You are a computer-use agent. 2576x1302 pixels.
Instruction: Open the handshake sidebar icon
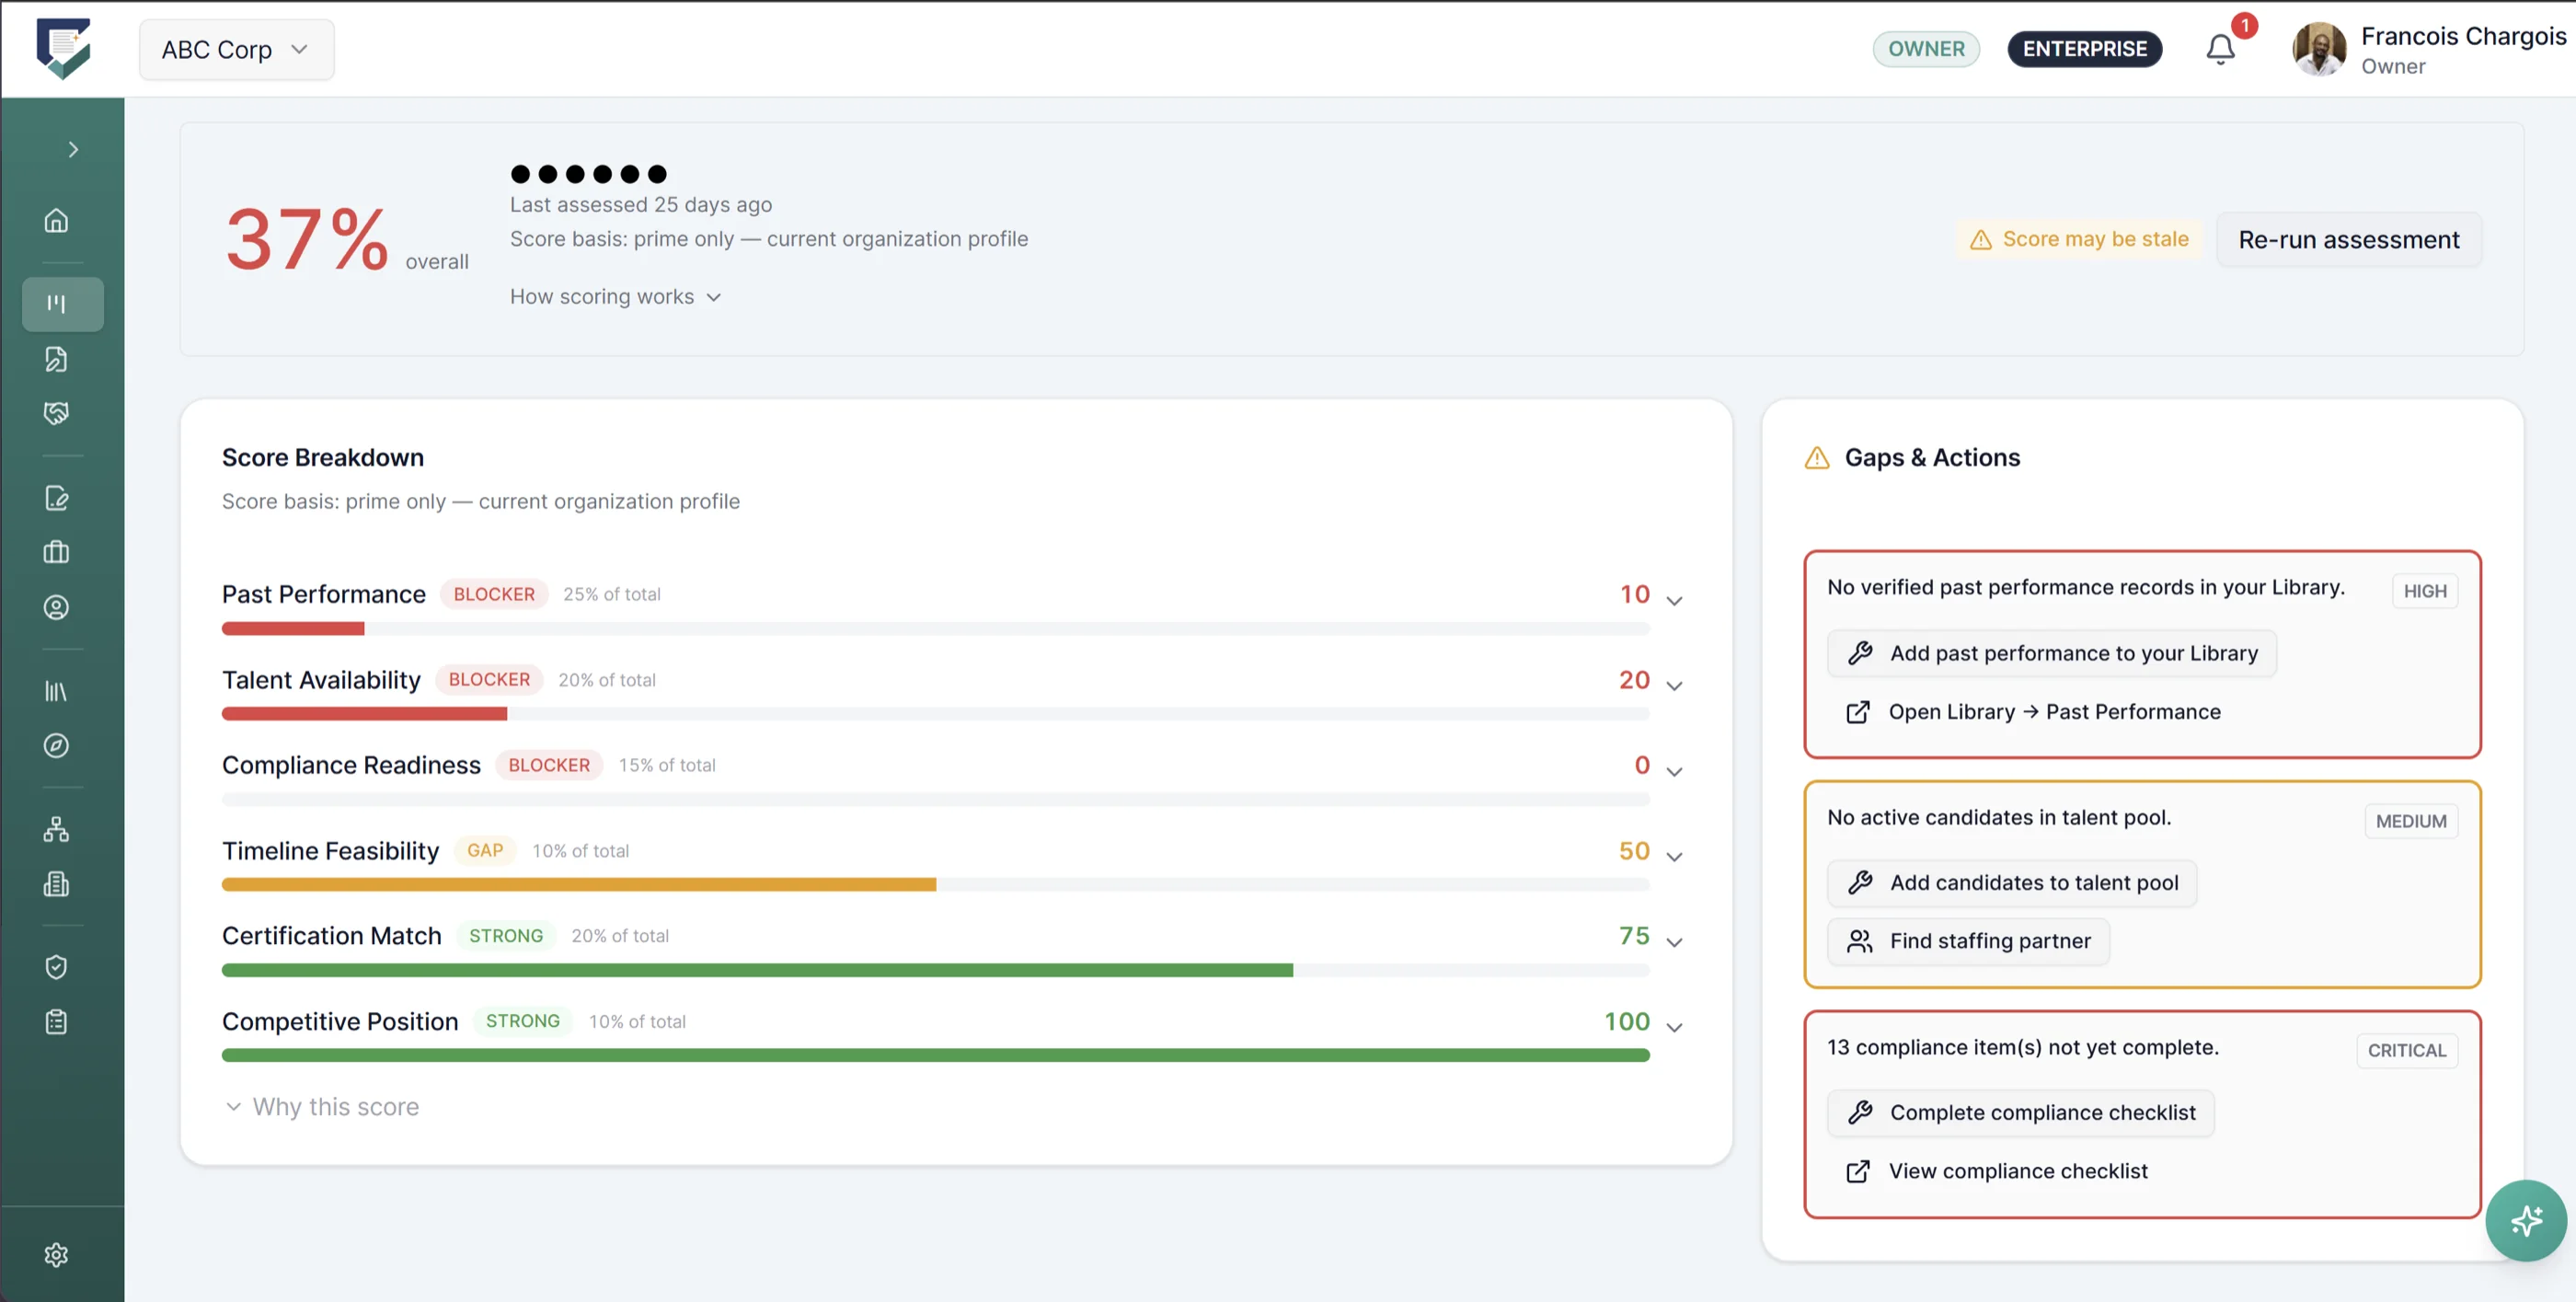(56, 413)
